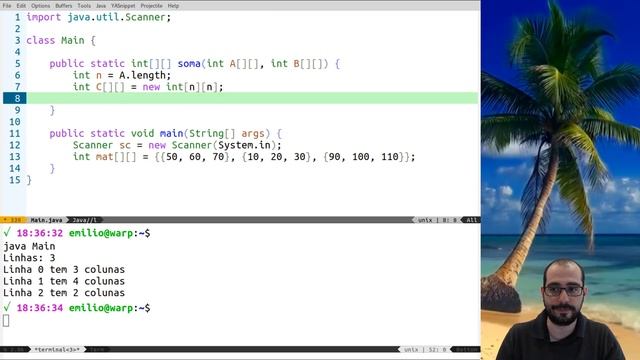Screen dimensions: 640x360
Task: Click the terminal prompt at 18:36:34
Action: tap(76, 308)
